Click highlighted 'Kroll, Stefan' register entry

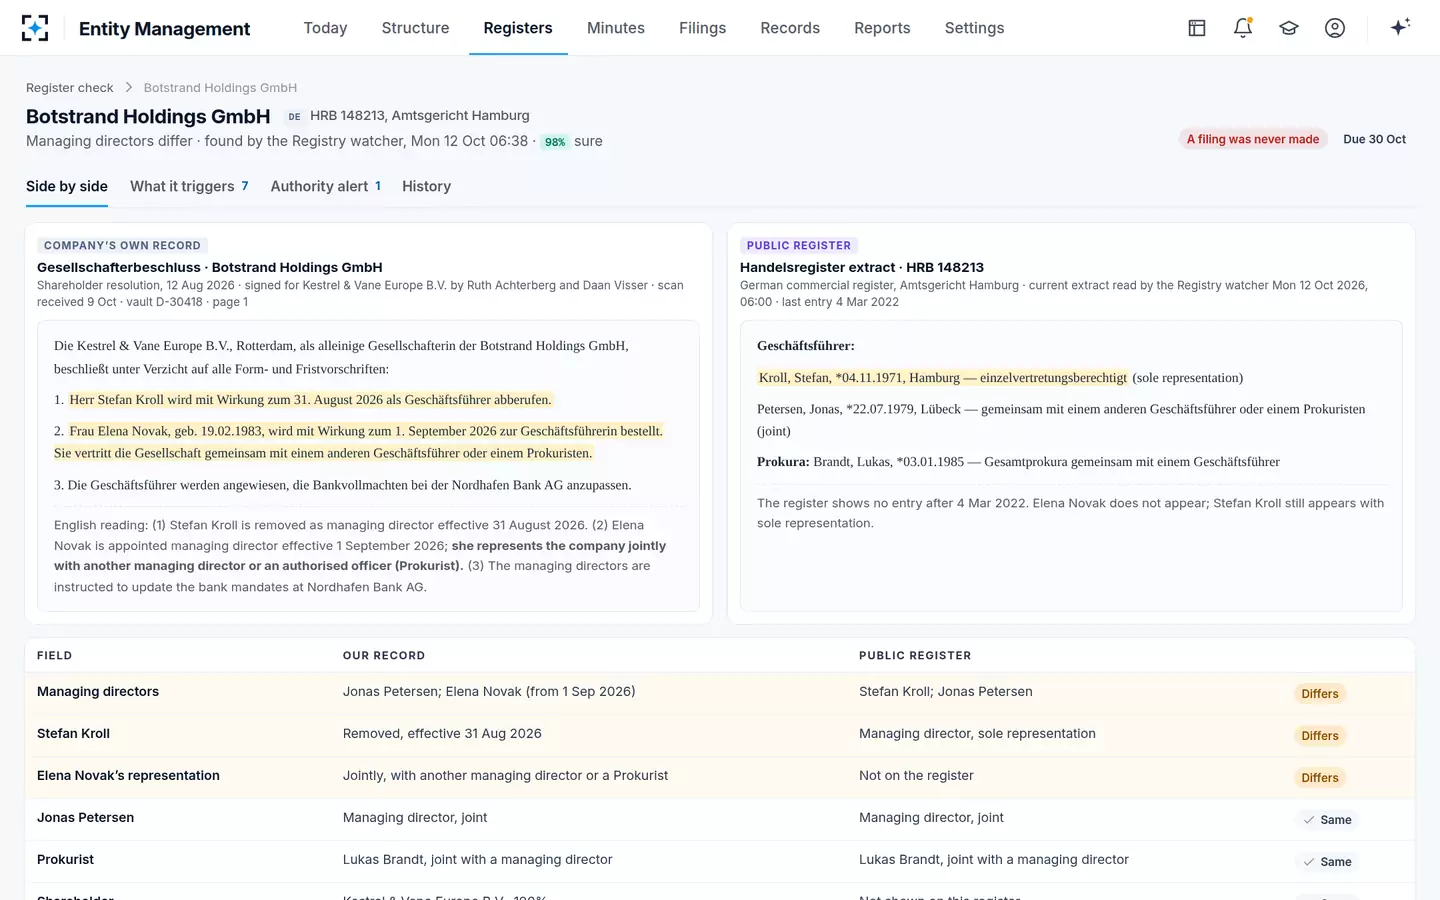(943, 378)
